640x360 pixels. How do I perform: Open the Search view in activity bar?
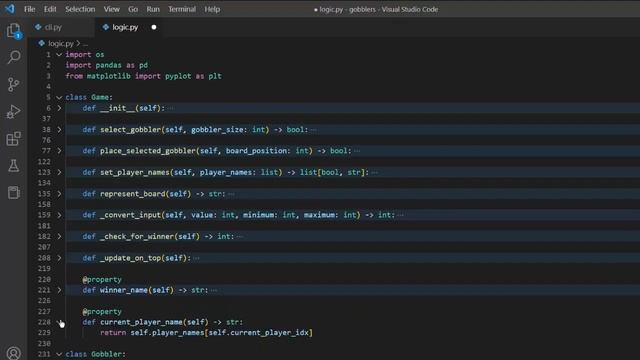click(13, 57)
